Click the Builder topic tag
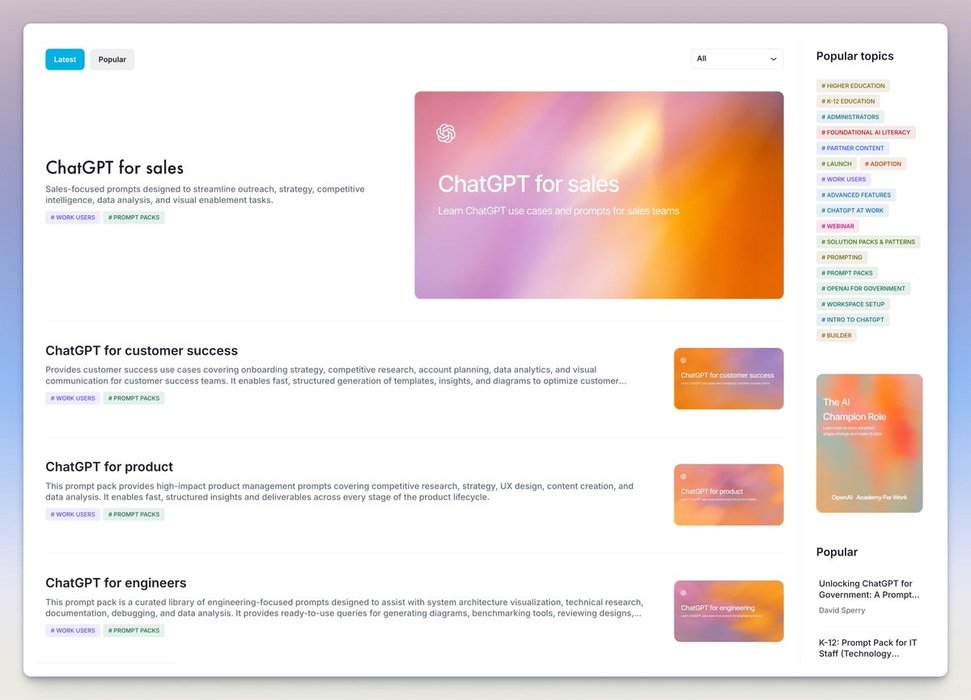Image resolution: width=971 pixels, height=700 pixels. tap(836, 335)
